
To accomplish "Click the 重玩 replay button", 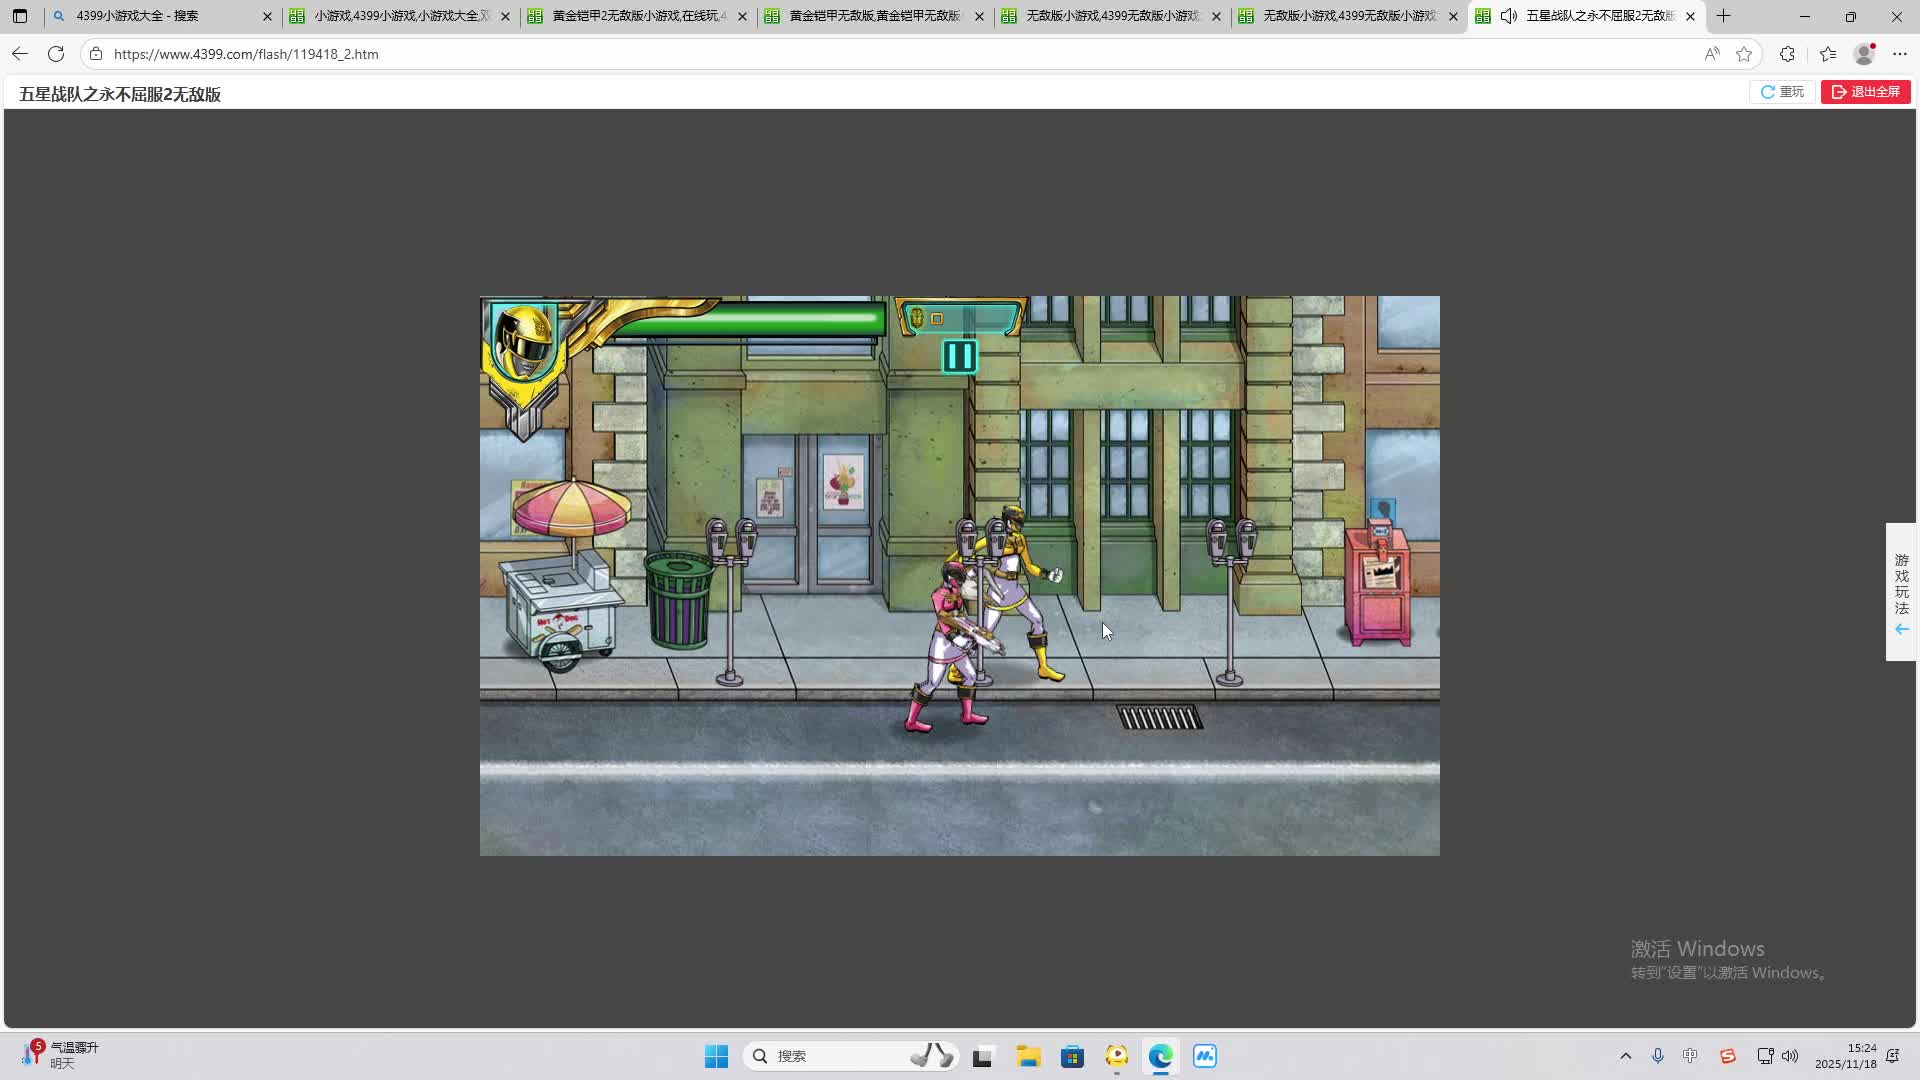I will click(1782, 92).
